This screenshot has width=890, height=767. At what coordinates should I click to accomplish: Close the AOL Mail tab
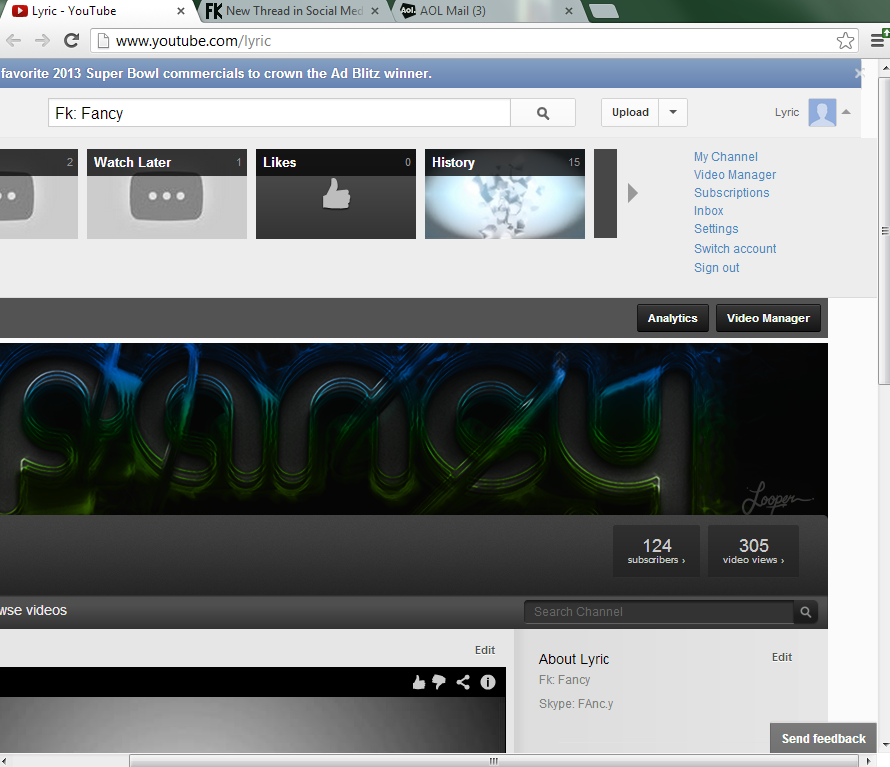pyautogui.click(x=569, y=11)
